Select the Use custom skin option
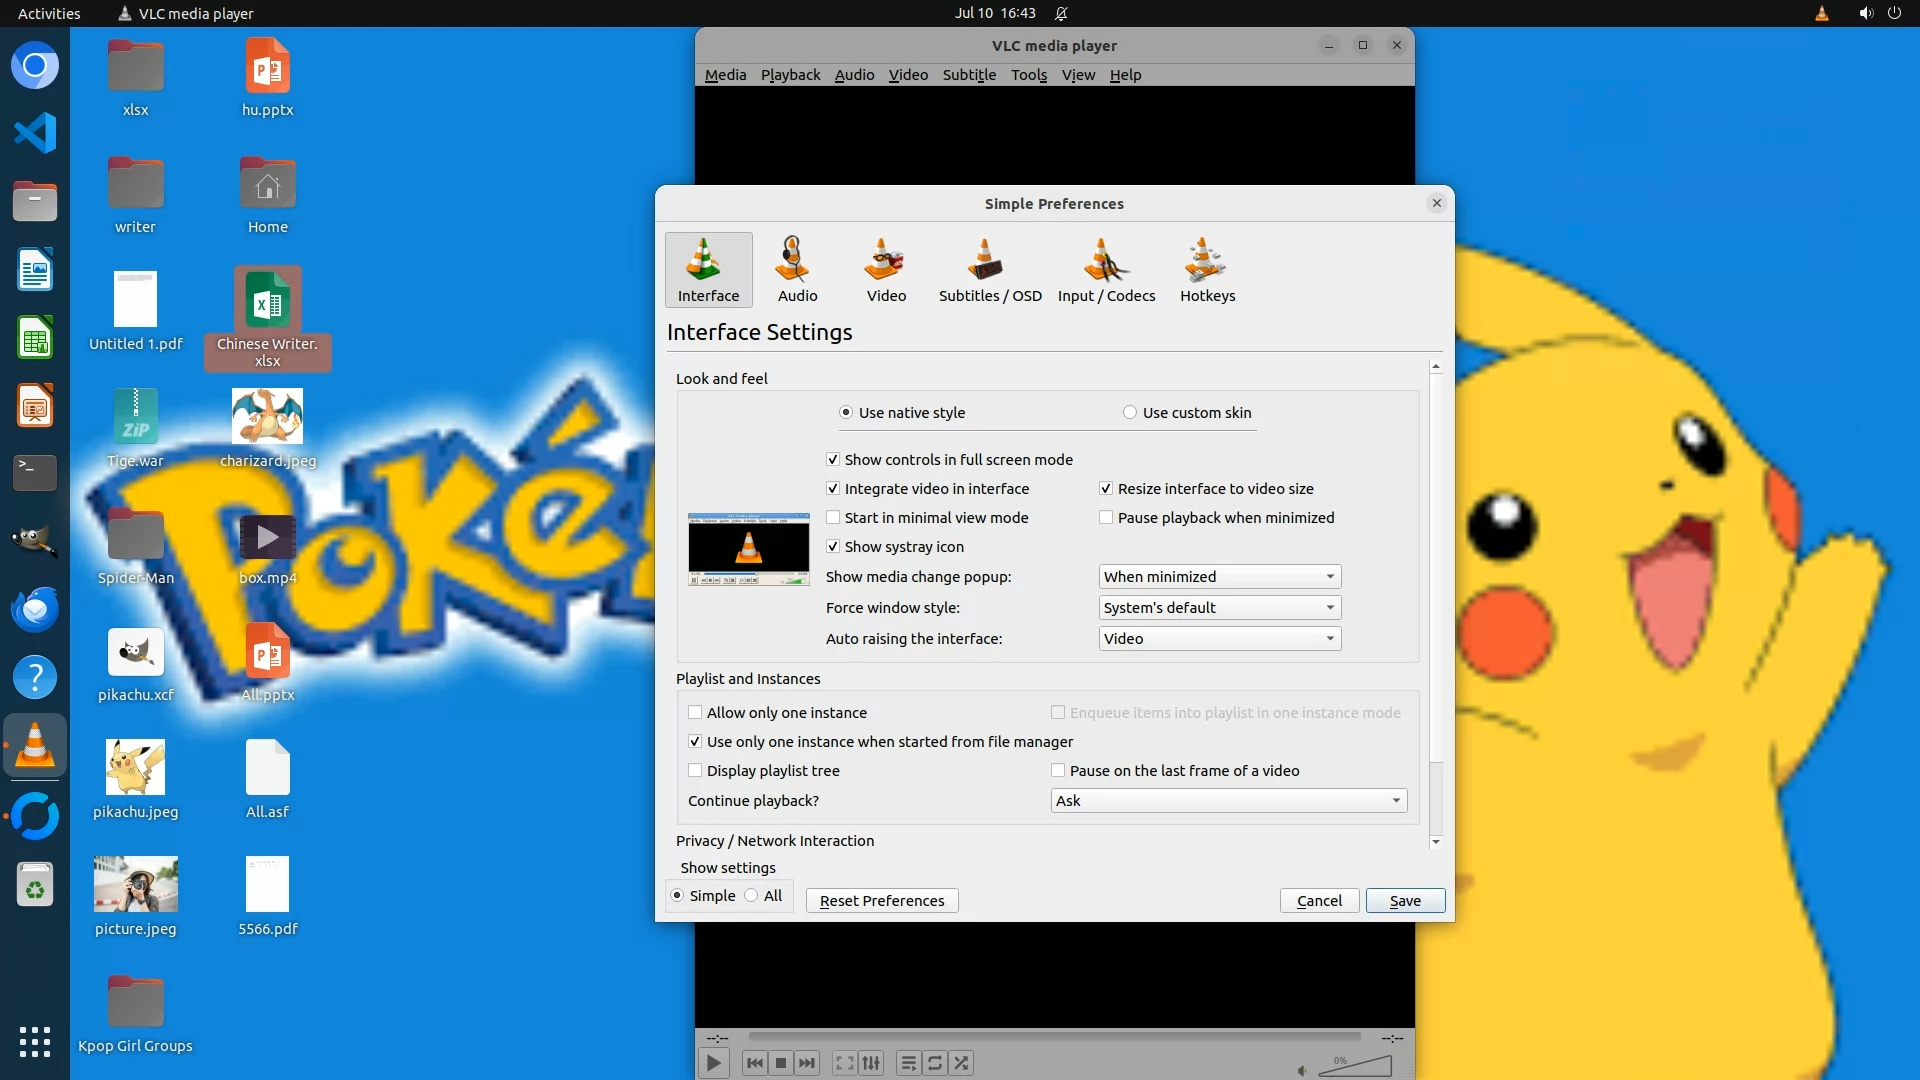 (x=1130, y=413)
